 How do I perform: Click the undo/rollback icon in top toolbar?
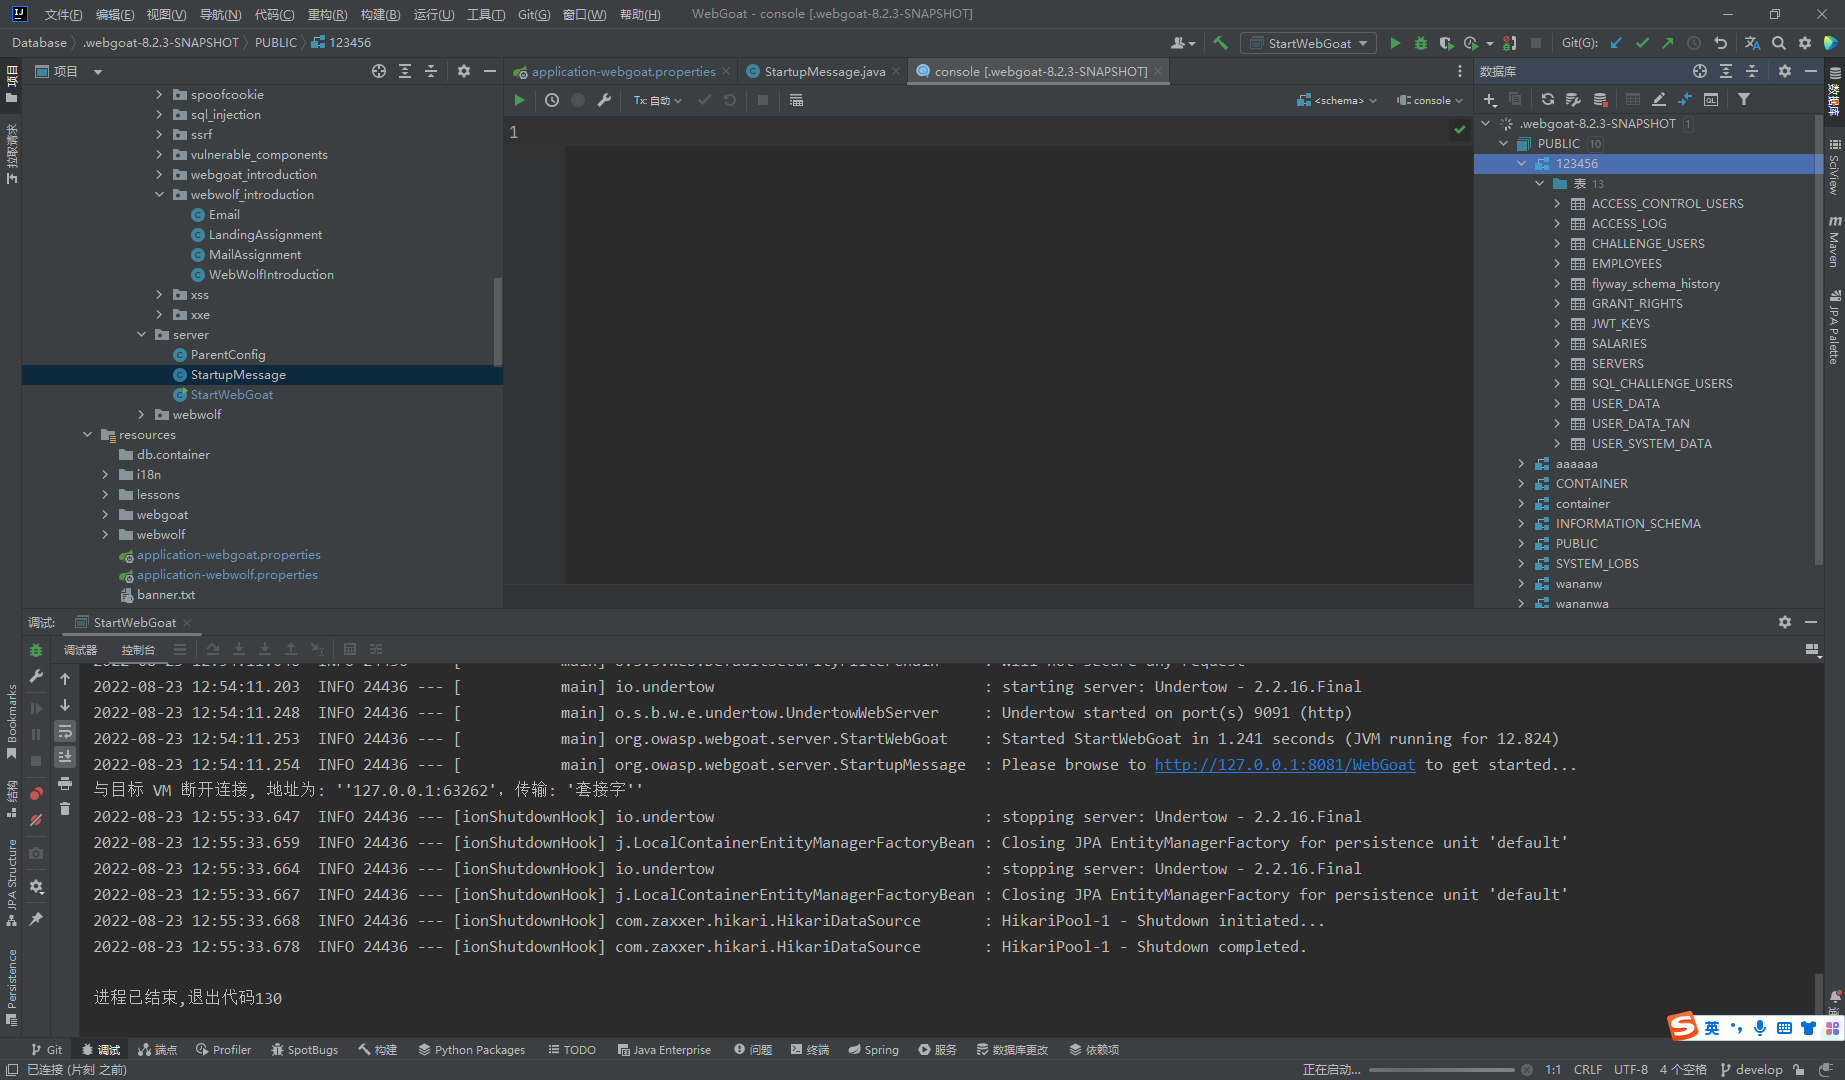(1720, 43)
